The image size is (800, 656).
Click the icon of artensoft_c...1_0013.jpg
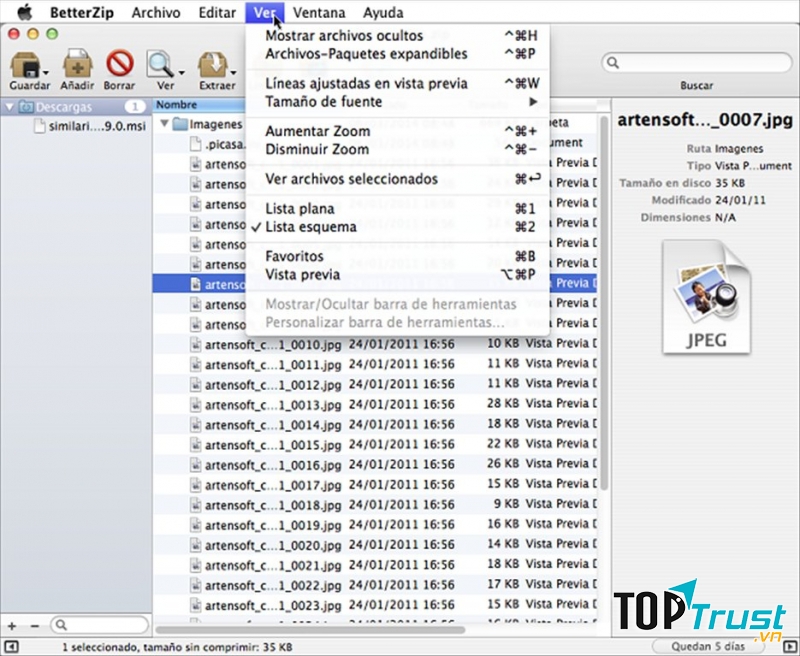[195, 405]
